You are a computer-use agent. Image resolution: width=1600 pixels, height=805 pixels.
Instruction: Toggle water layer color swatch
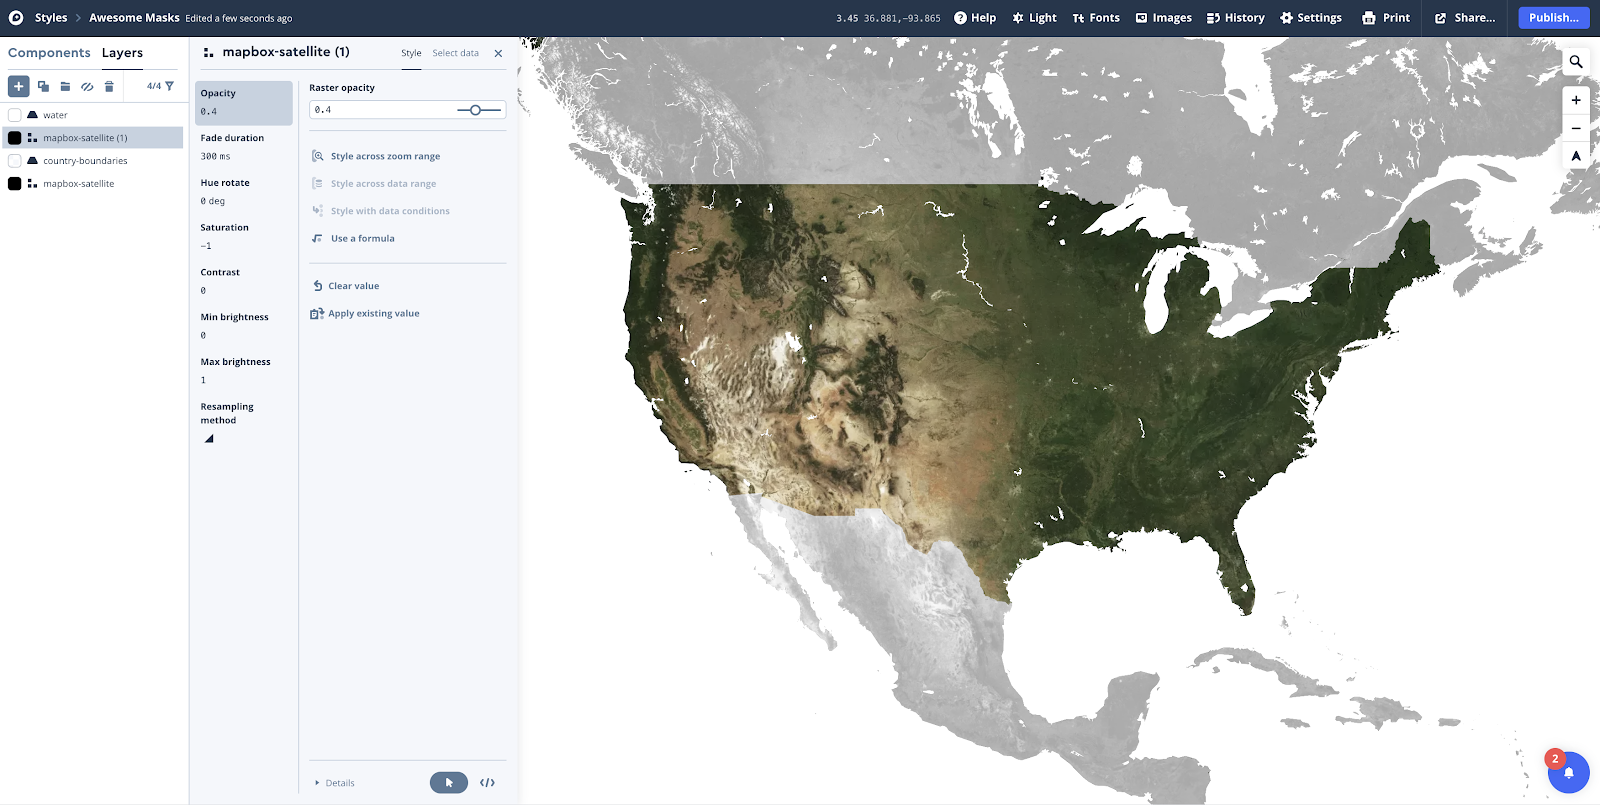click(x=15, y=115)
